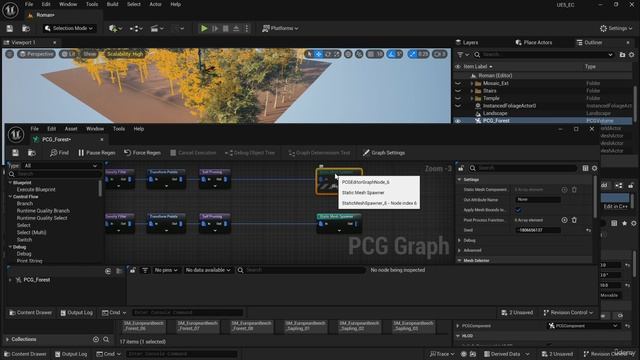640x360 pixels.
Task: Open camera speed setting in viewport
Action: 440,54
